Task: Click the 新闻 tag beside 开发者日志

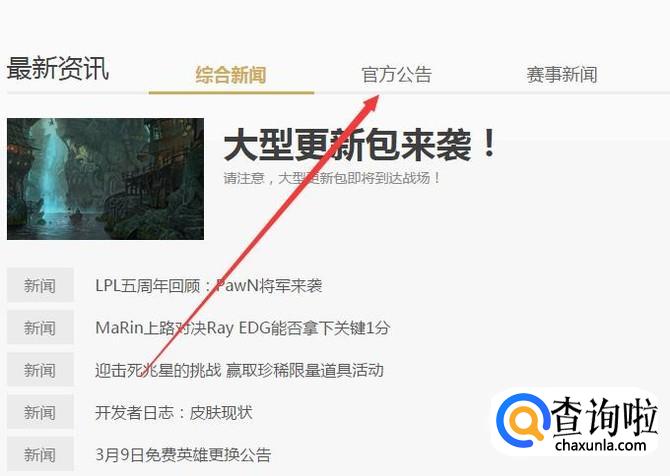Action: [x=40, y=412]
